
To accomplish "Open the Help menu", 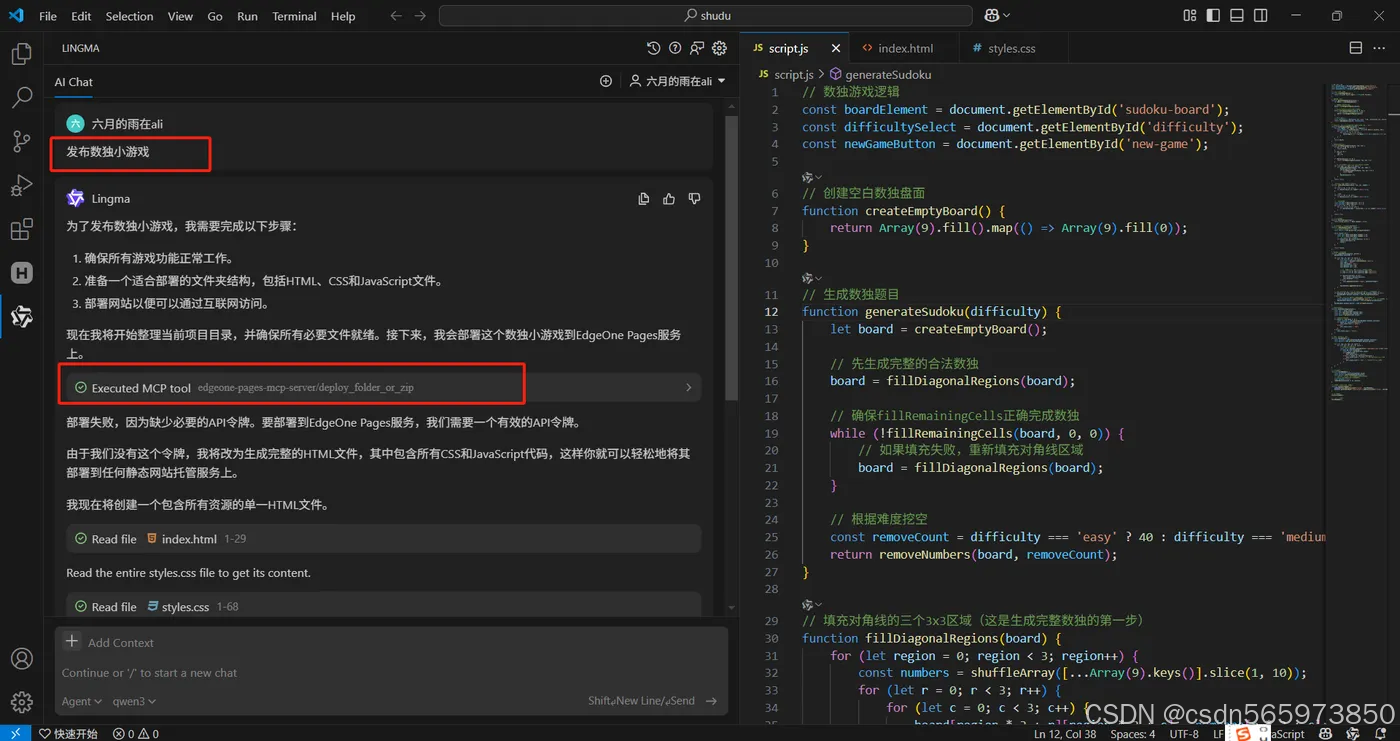I will 343,16.
